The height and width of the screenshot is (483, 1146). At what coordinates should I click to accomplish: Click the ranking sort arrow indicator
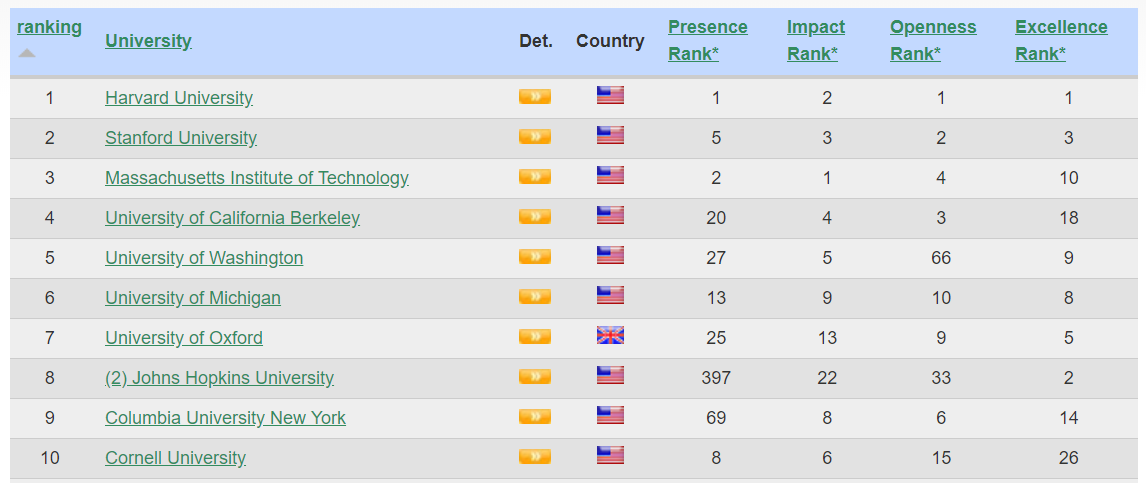[x=27, y=53]
